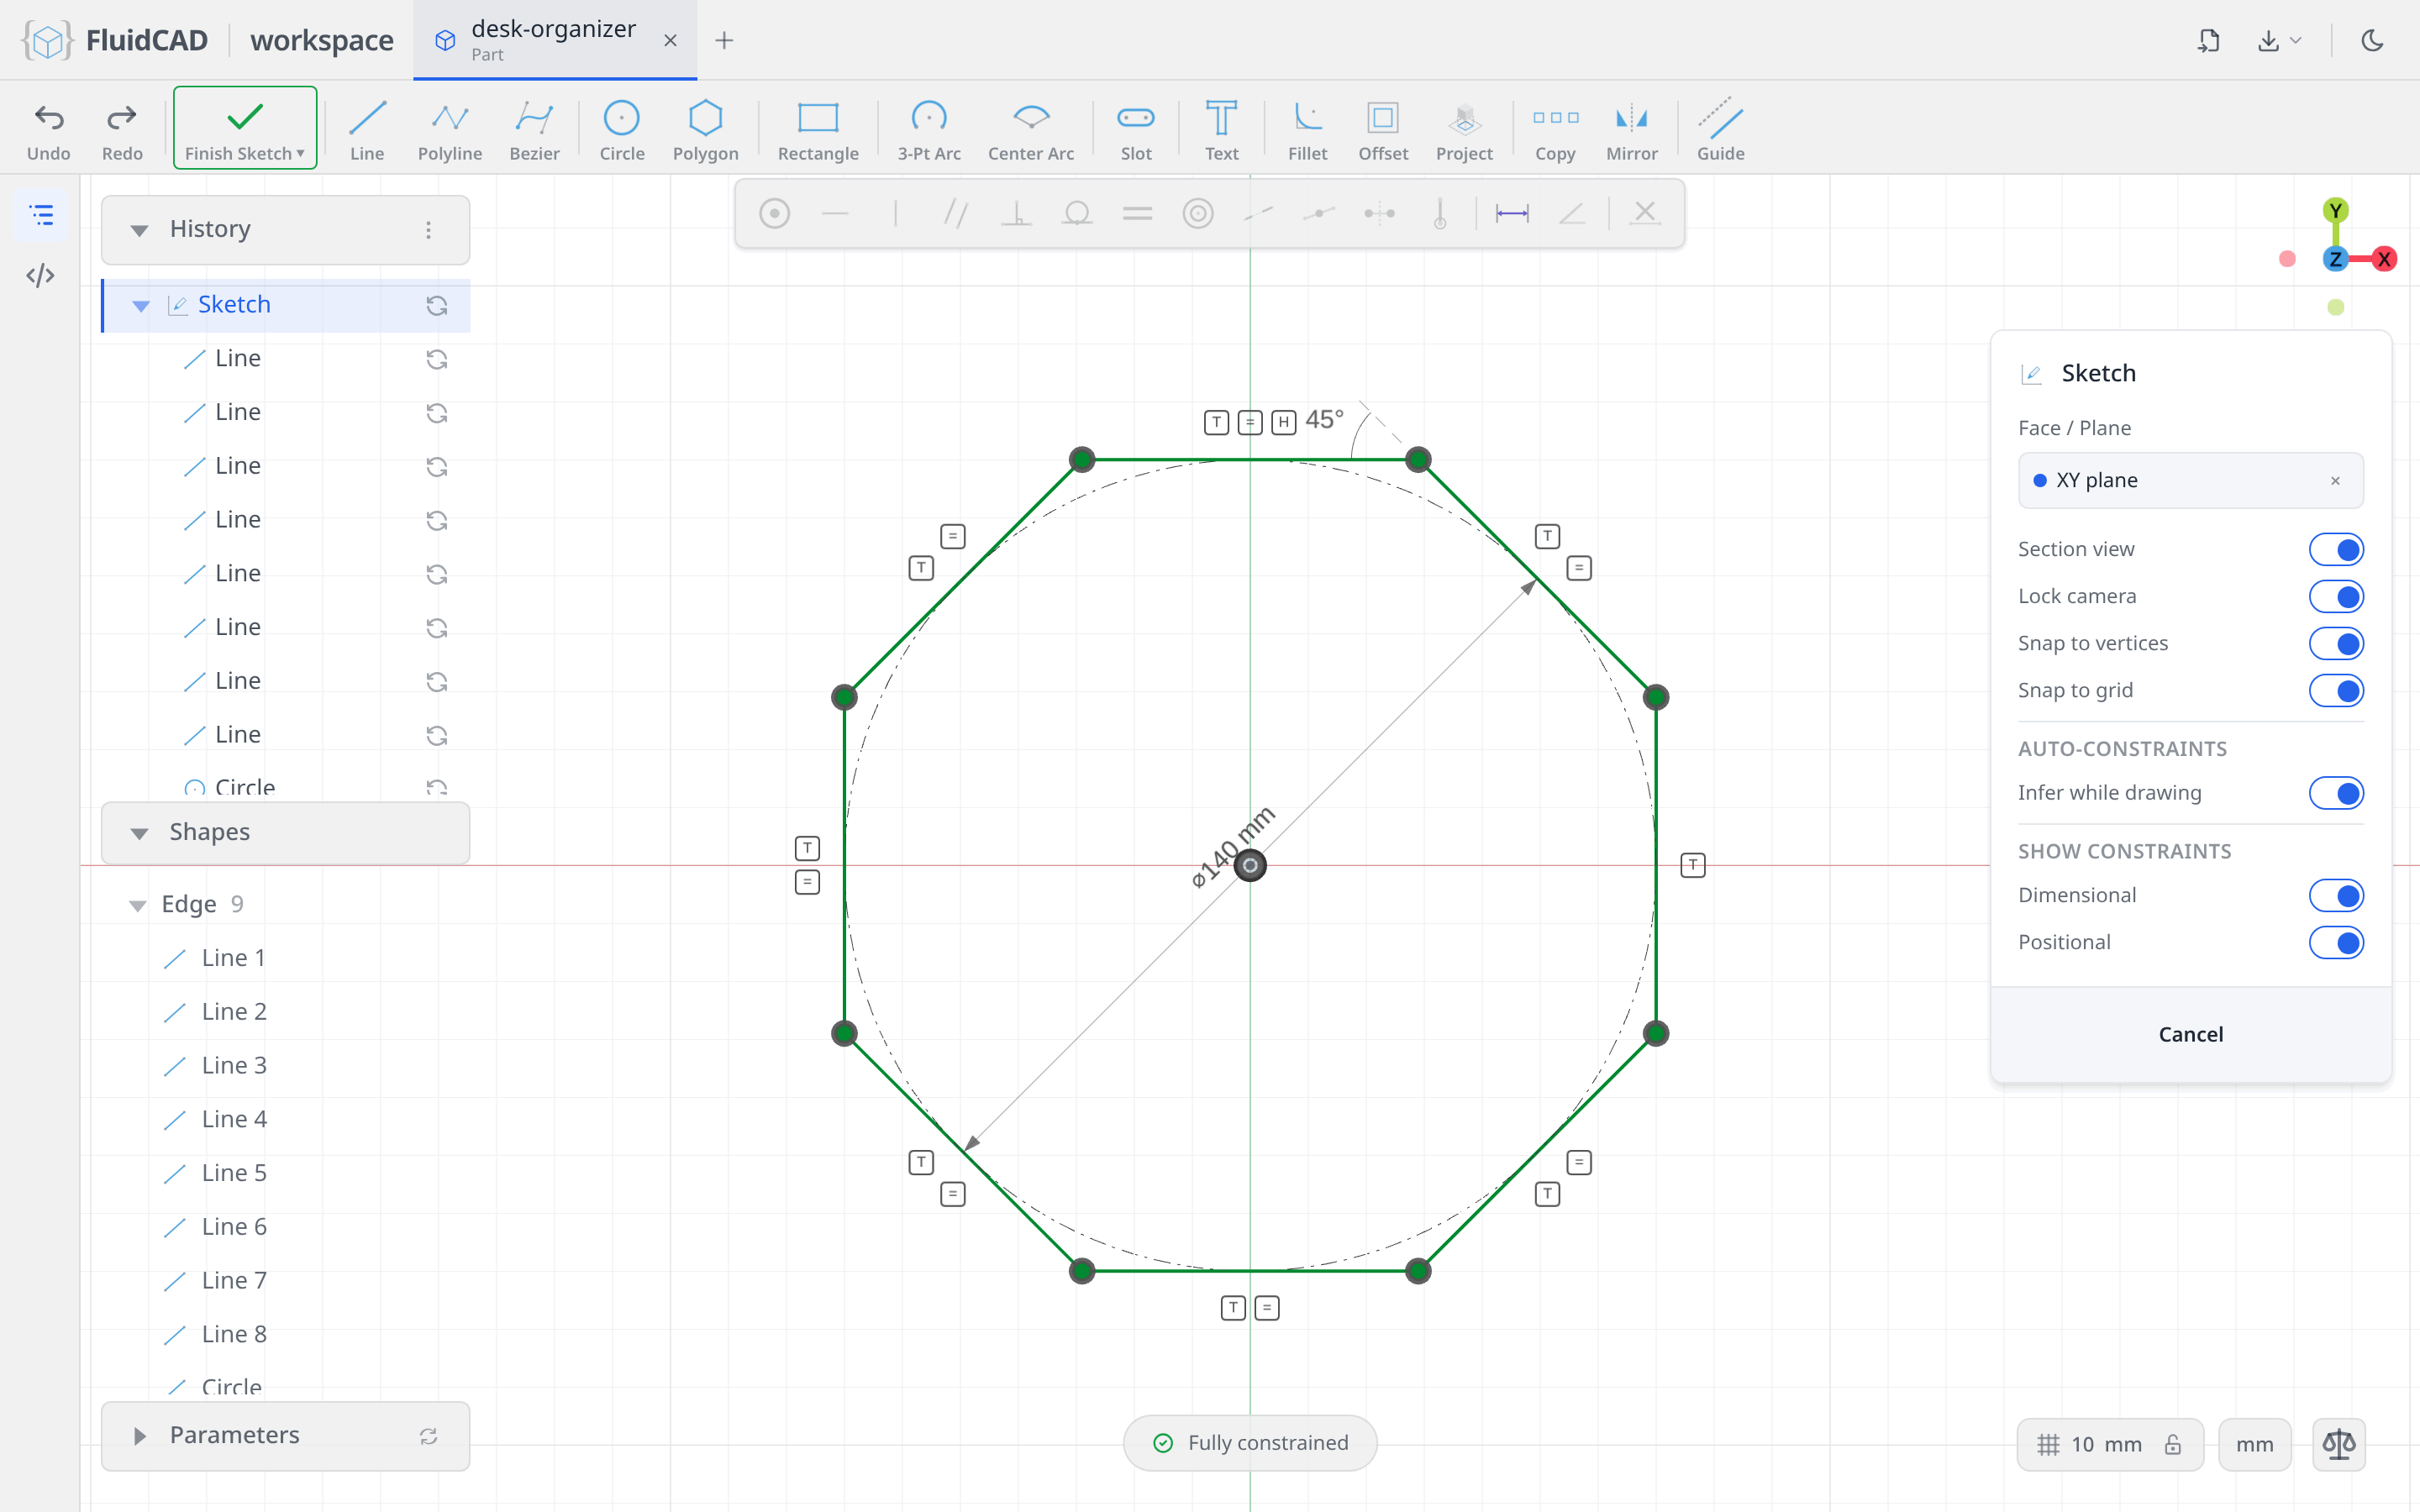
Task: Toggle Dimensional constraints display
Action: (2336, 895)
